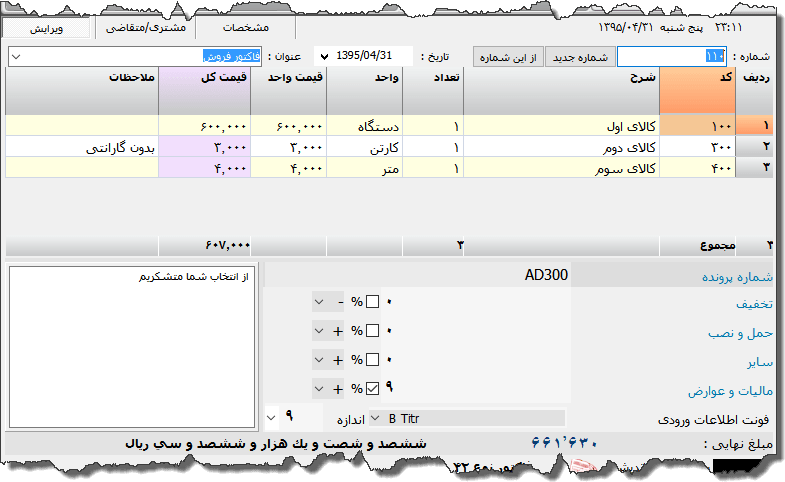Click the کد column header
The width and height of the screenshot is (785, 482).
tap(697, 91)
